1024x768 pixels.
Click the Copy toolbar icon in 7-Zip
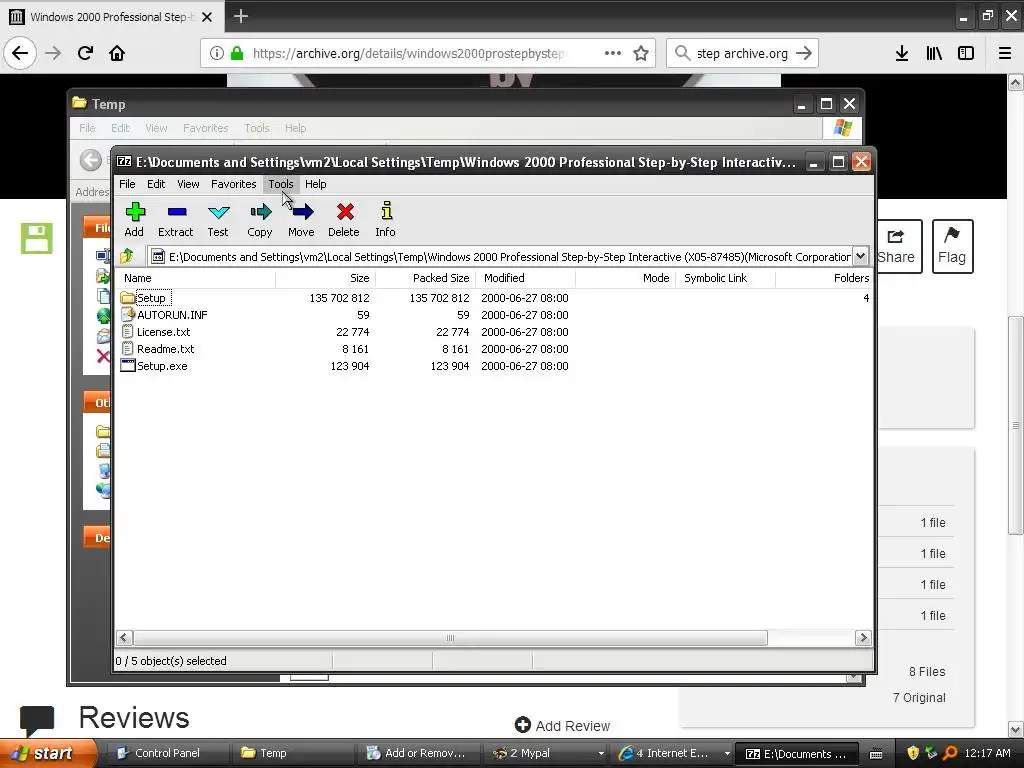260,212
